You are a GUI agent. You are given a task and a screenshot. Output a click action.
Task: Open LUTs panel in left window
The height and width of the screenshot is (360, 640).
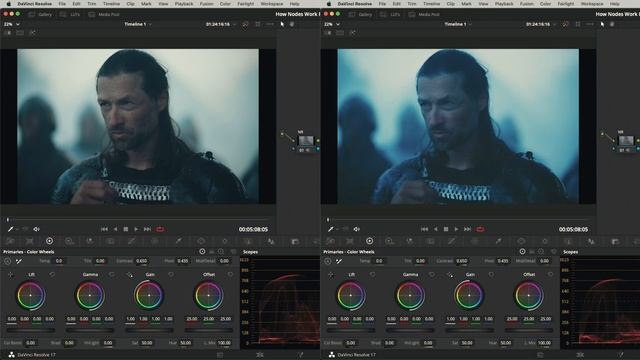point(70,14)
